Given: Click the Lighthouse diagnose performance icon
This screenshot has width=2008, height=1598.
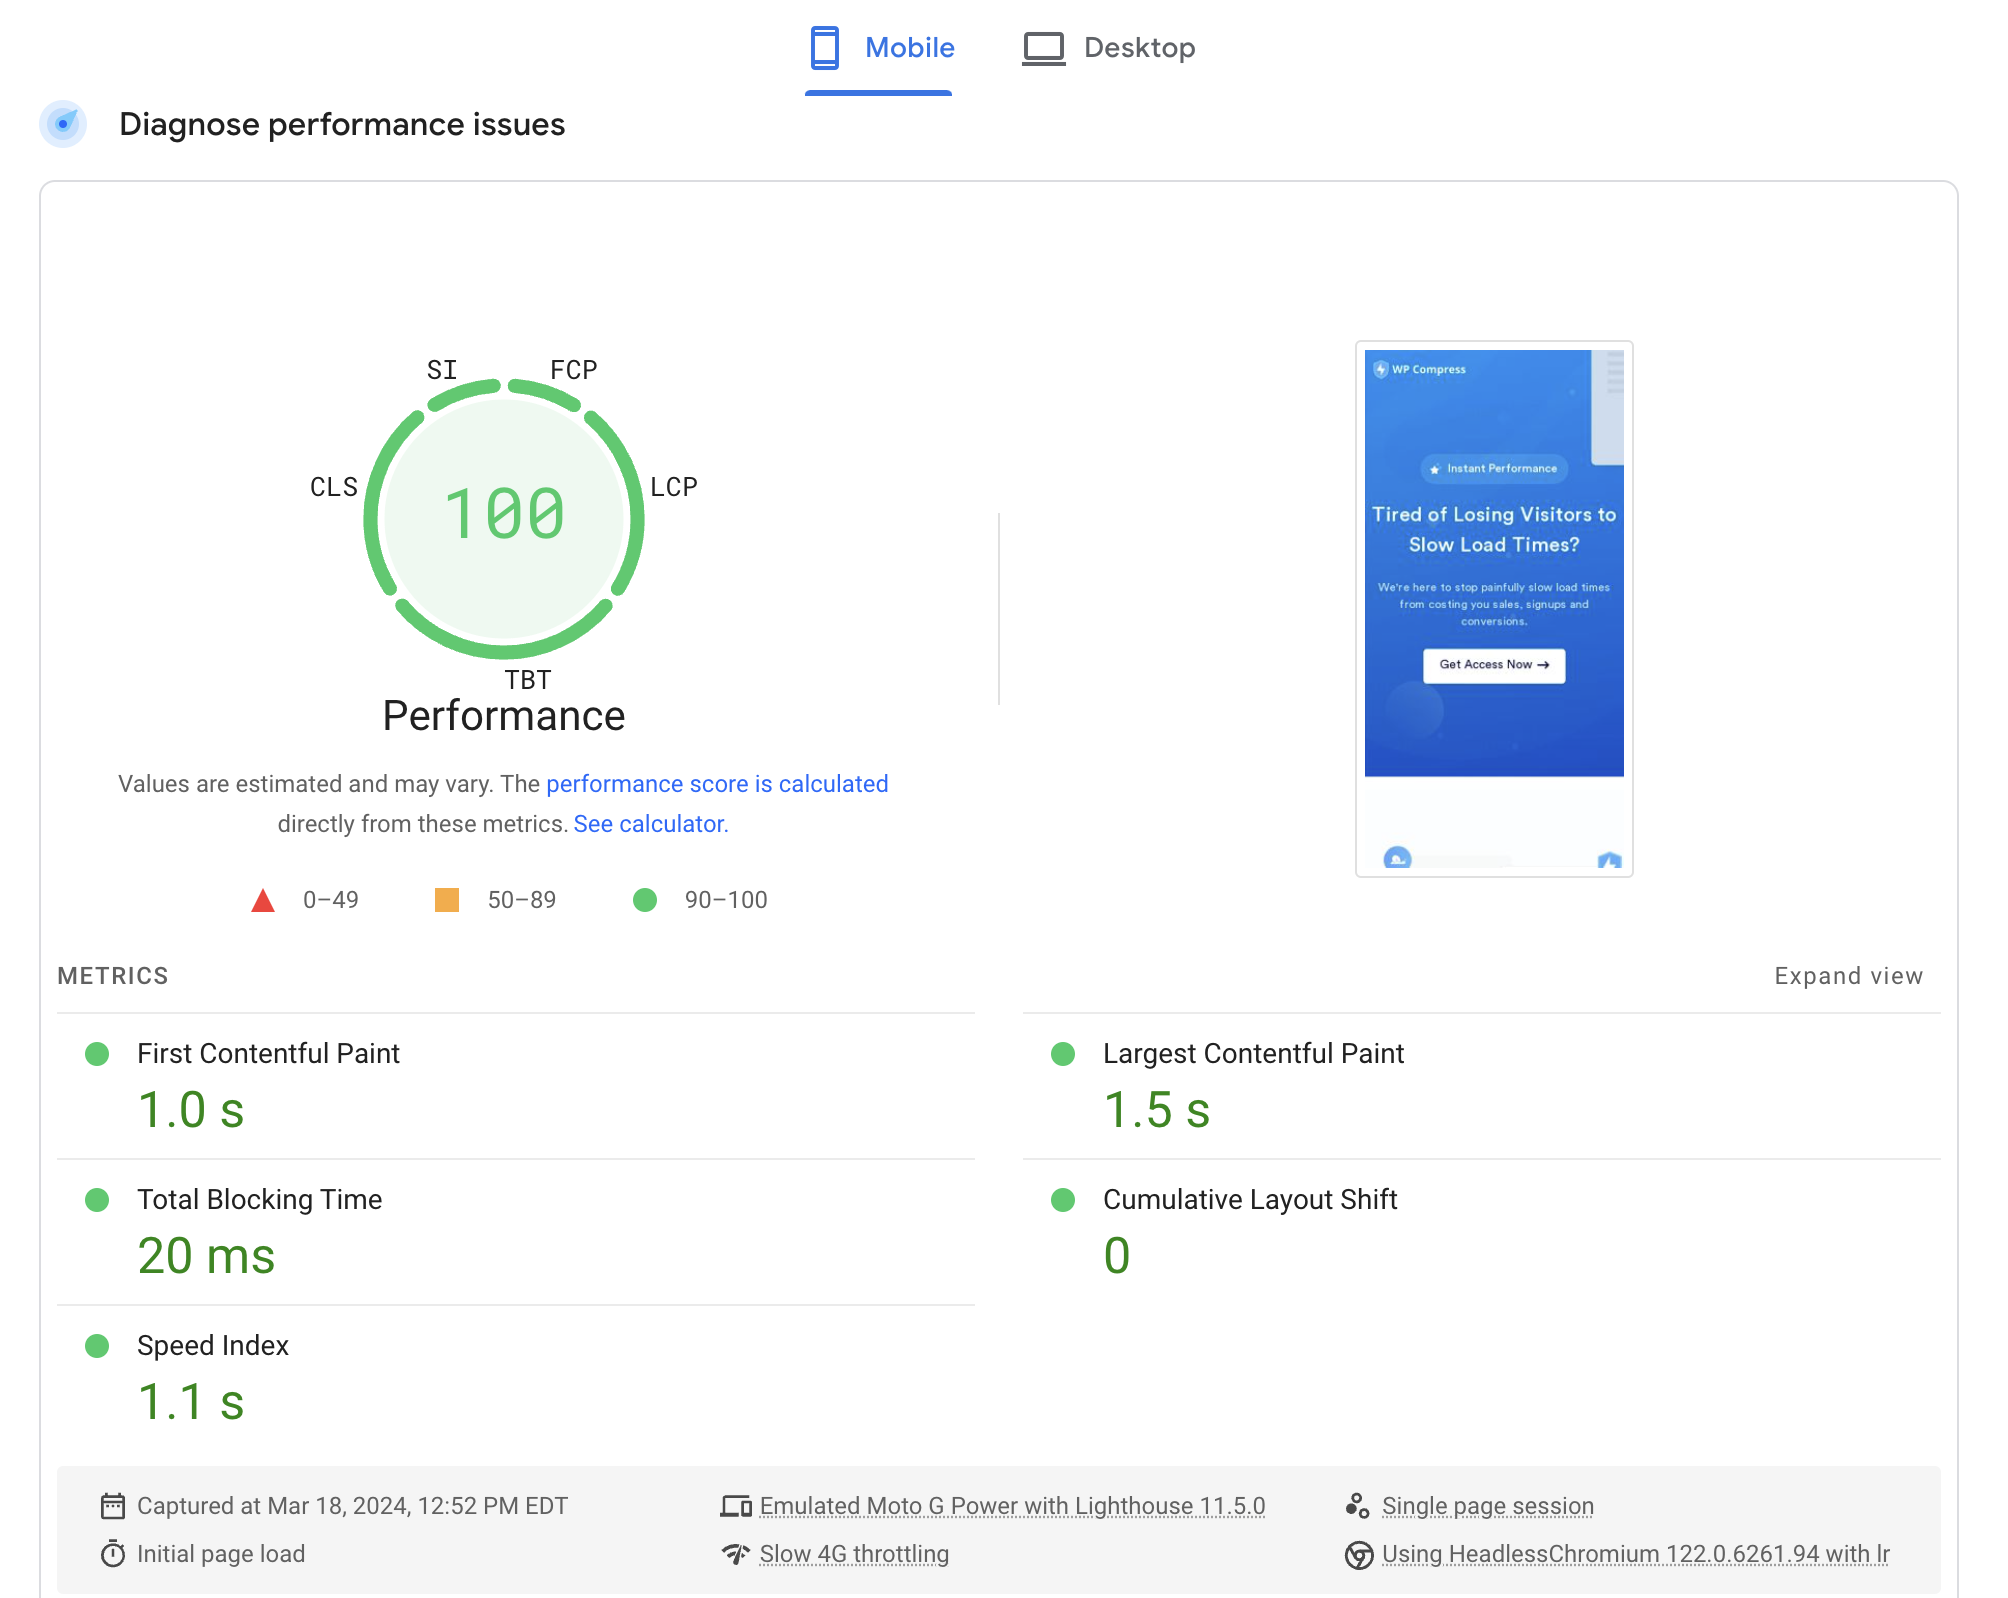Looking at the screenshot, I should pyautogui.click(x=63, y=124).
